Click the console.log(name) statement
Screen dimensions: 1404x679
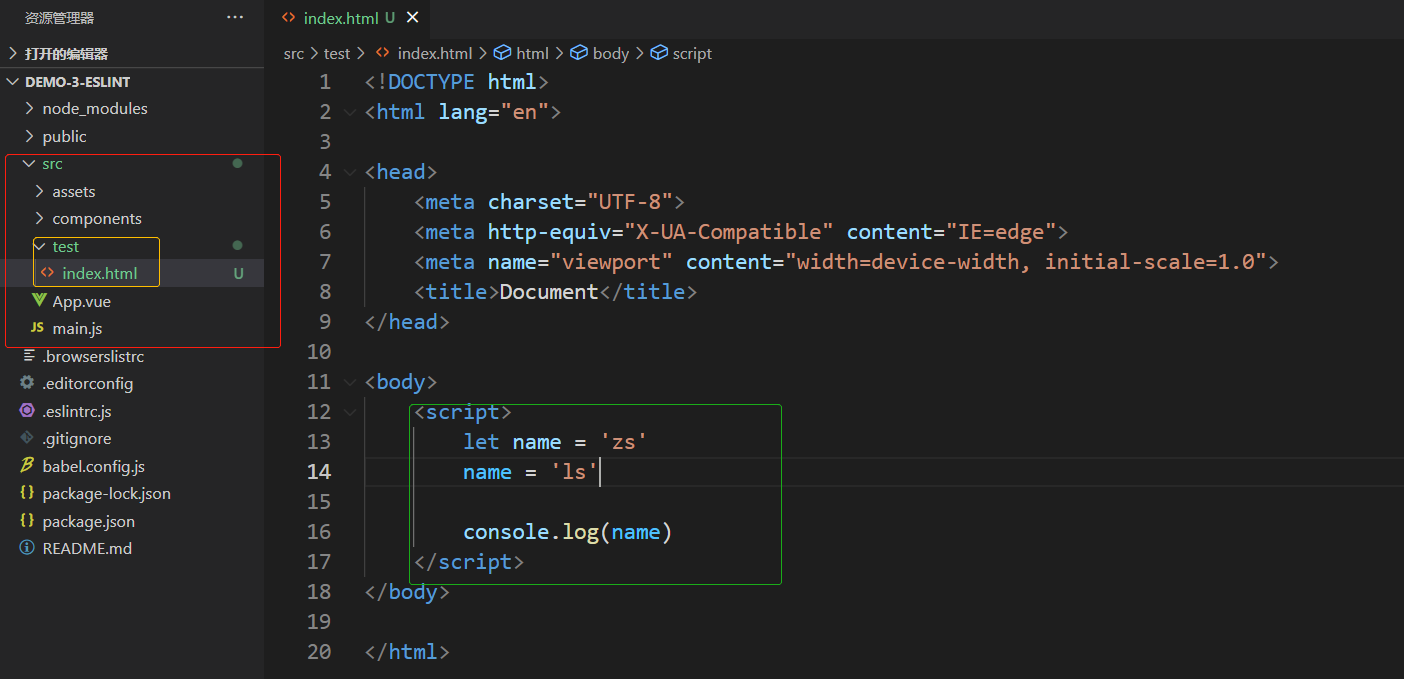[568, 532]
